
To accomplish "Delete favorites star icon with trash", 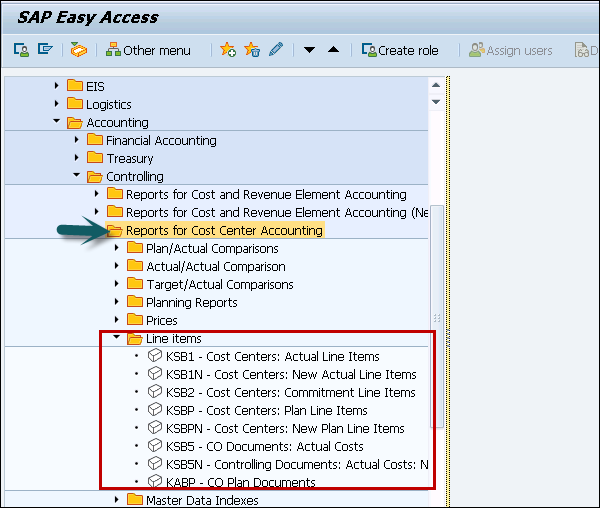I will pos(252,50).
